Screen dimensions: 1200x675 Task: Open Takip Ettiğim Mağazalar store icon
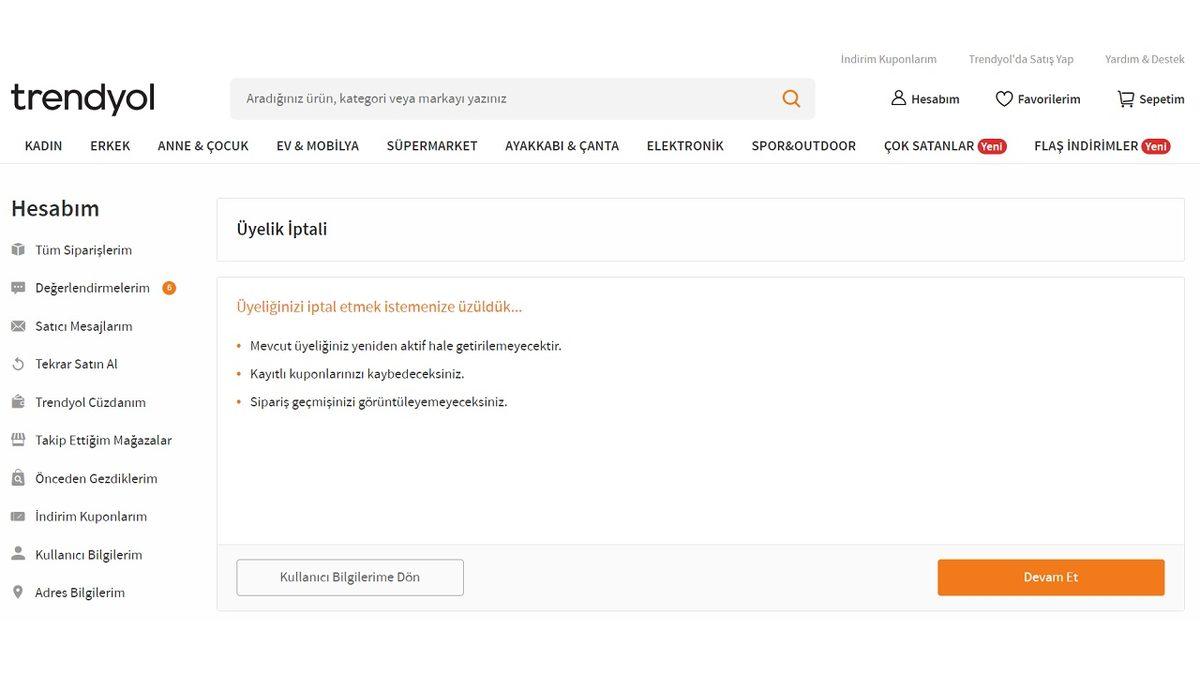(17, 438)
